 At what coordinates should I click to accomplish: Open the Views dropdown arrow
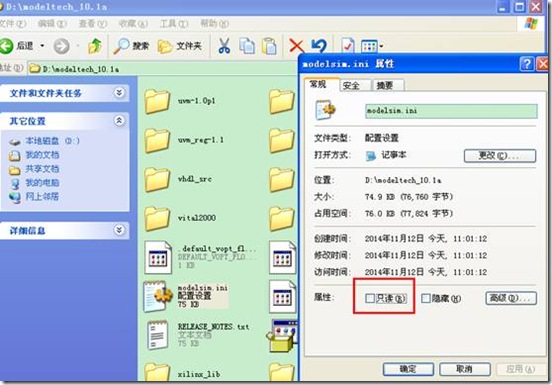point(381,46)
